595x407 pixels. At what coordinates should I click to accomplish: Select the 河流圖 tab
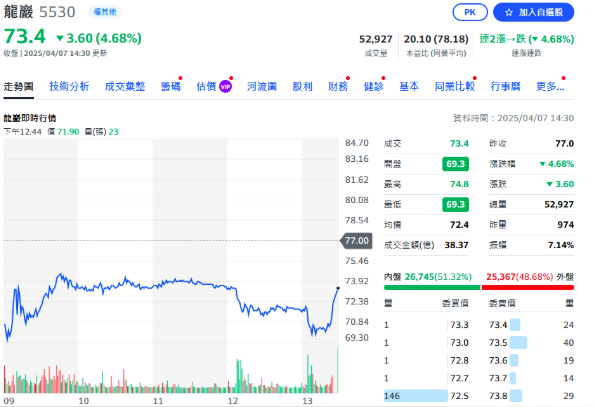point(262,86)
